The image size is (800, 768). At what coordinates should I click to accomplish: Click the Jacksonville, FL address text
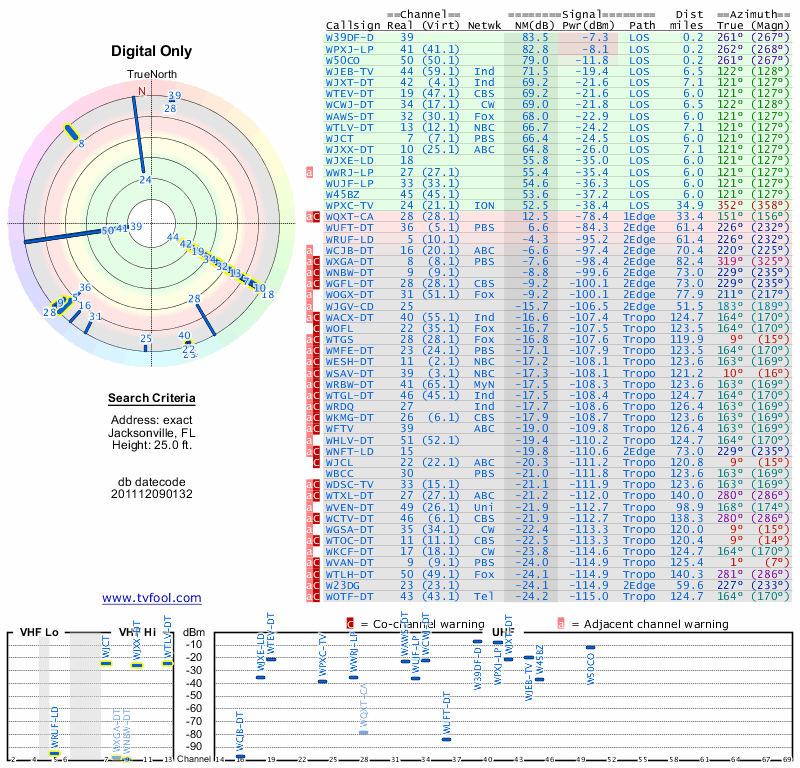[x=152, y=433]
